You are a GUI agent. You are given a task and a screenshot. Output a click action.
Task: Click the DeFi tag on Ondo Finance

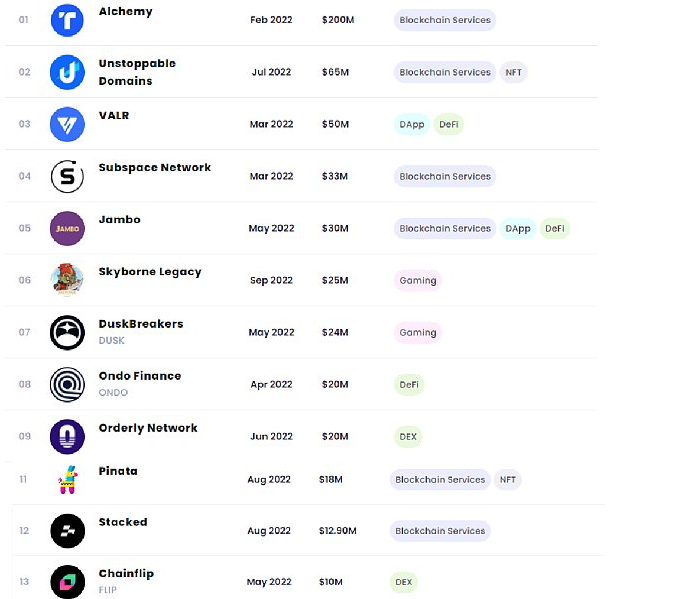pos(409,384)
